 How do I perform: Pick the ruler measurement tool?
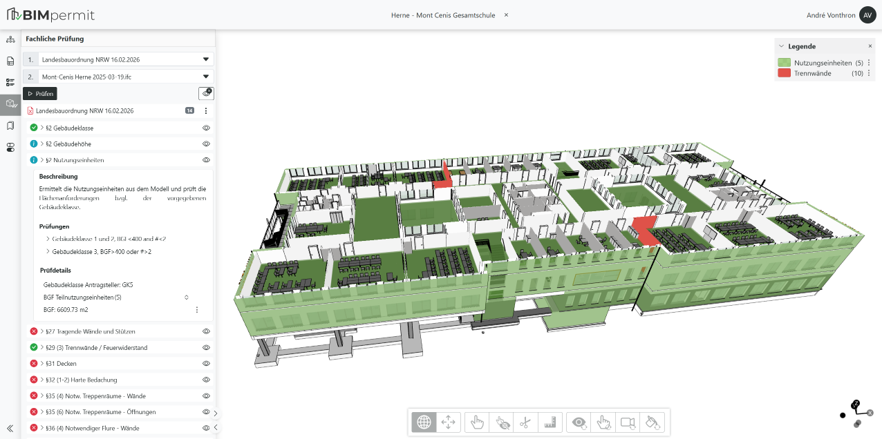[x=550, y=422]
